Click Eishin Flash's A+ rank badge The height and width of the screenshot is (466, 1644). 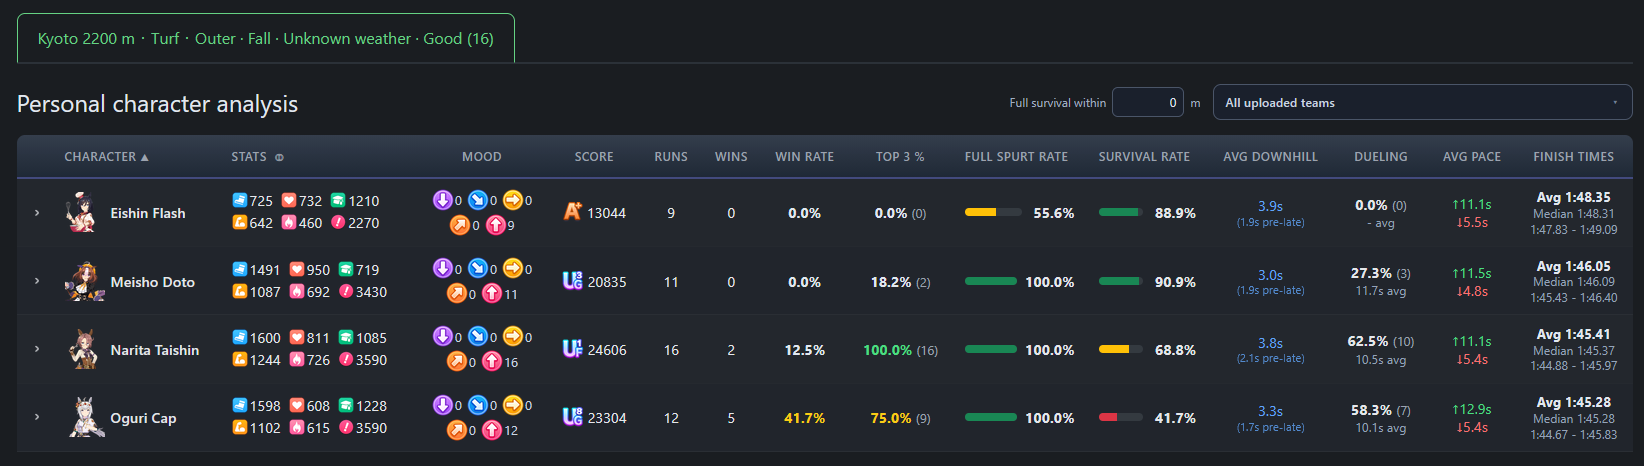coord(573,211)
